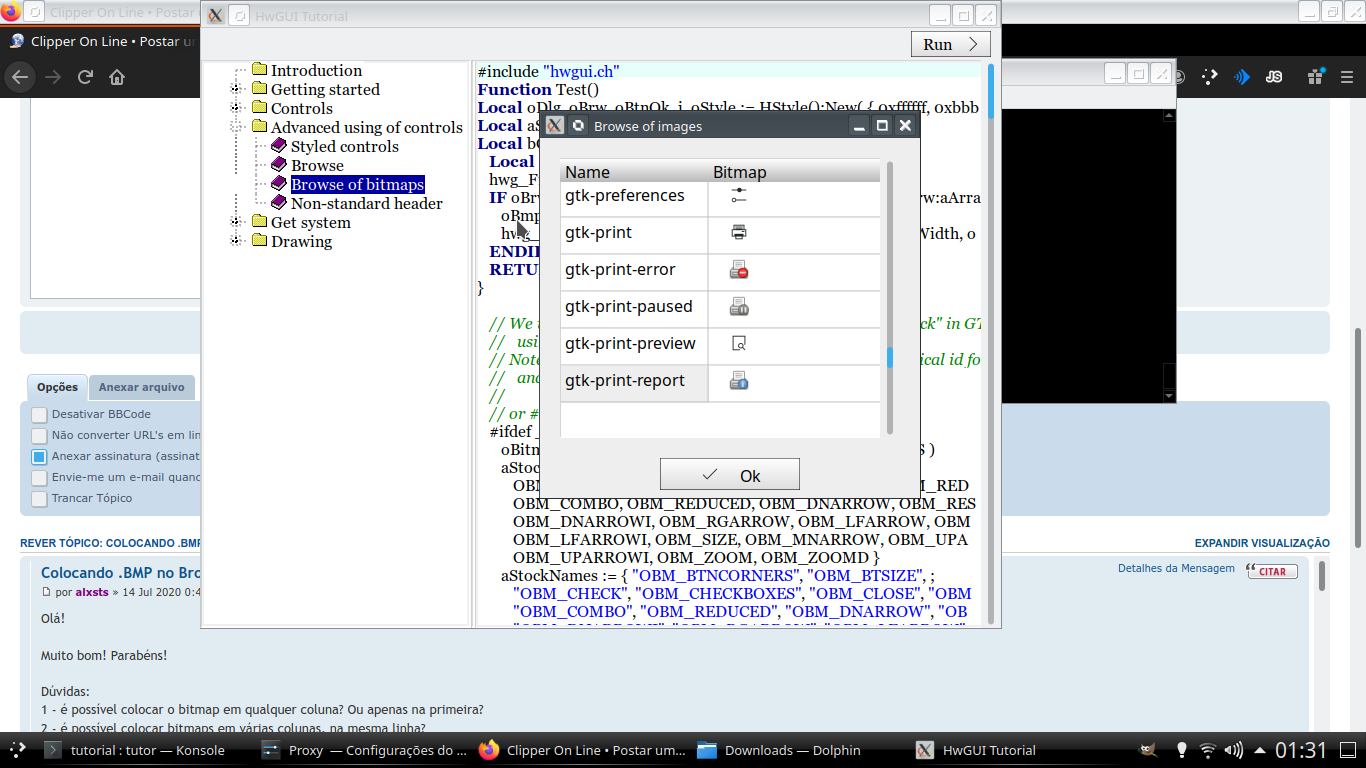This screenshot has width=1366, height=768.
Task: Click the gtk-print printer icon
Action: coord(739,233)
